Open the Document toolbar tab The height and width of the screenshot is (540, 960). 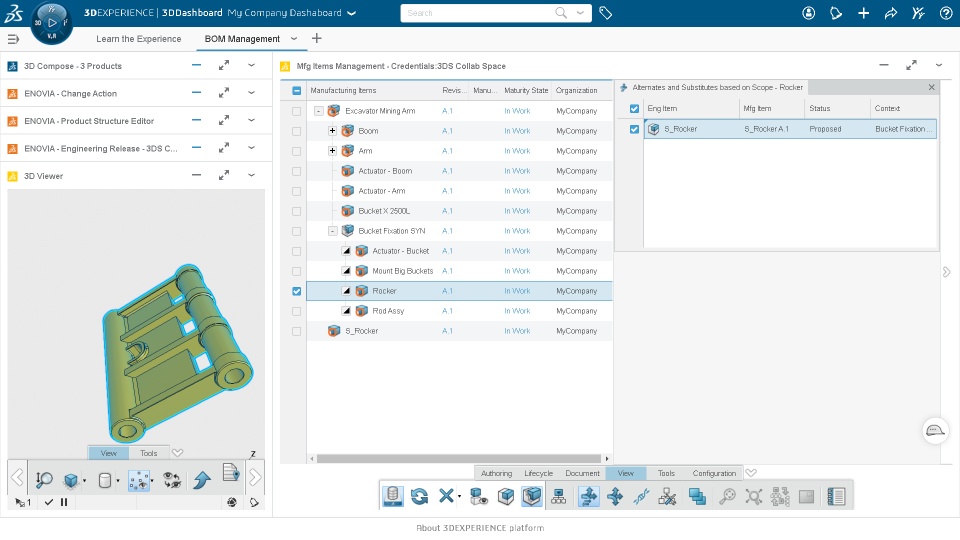click(x=582, y=473)
